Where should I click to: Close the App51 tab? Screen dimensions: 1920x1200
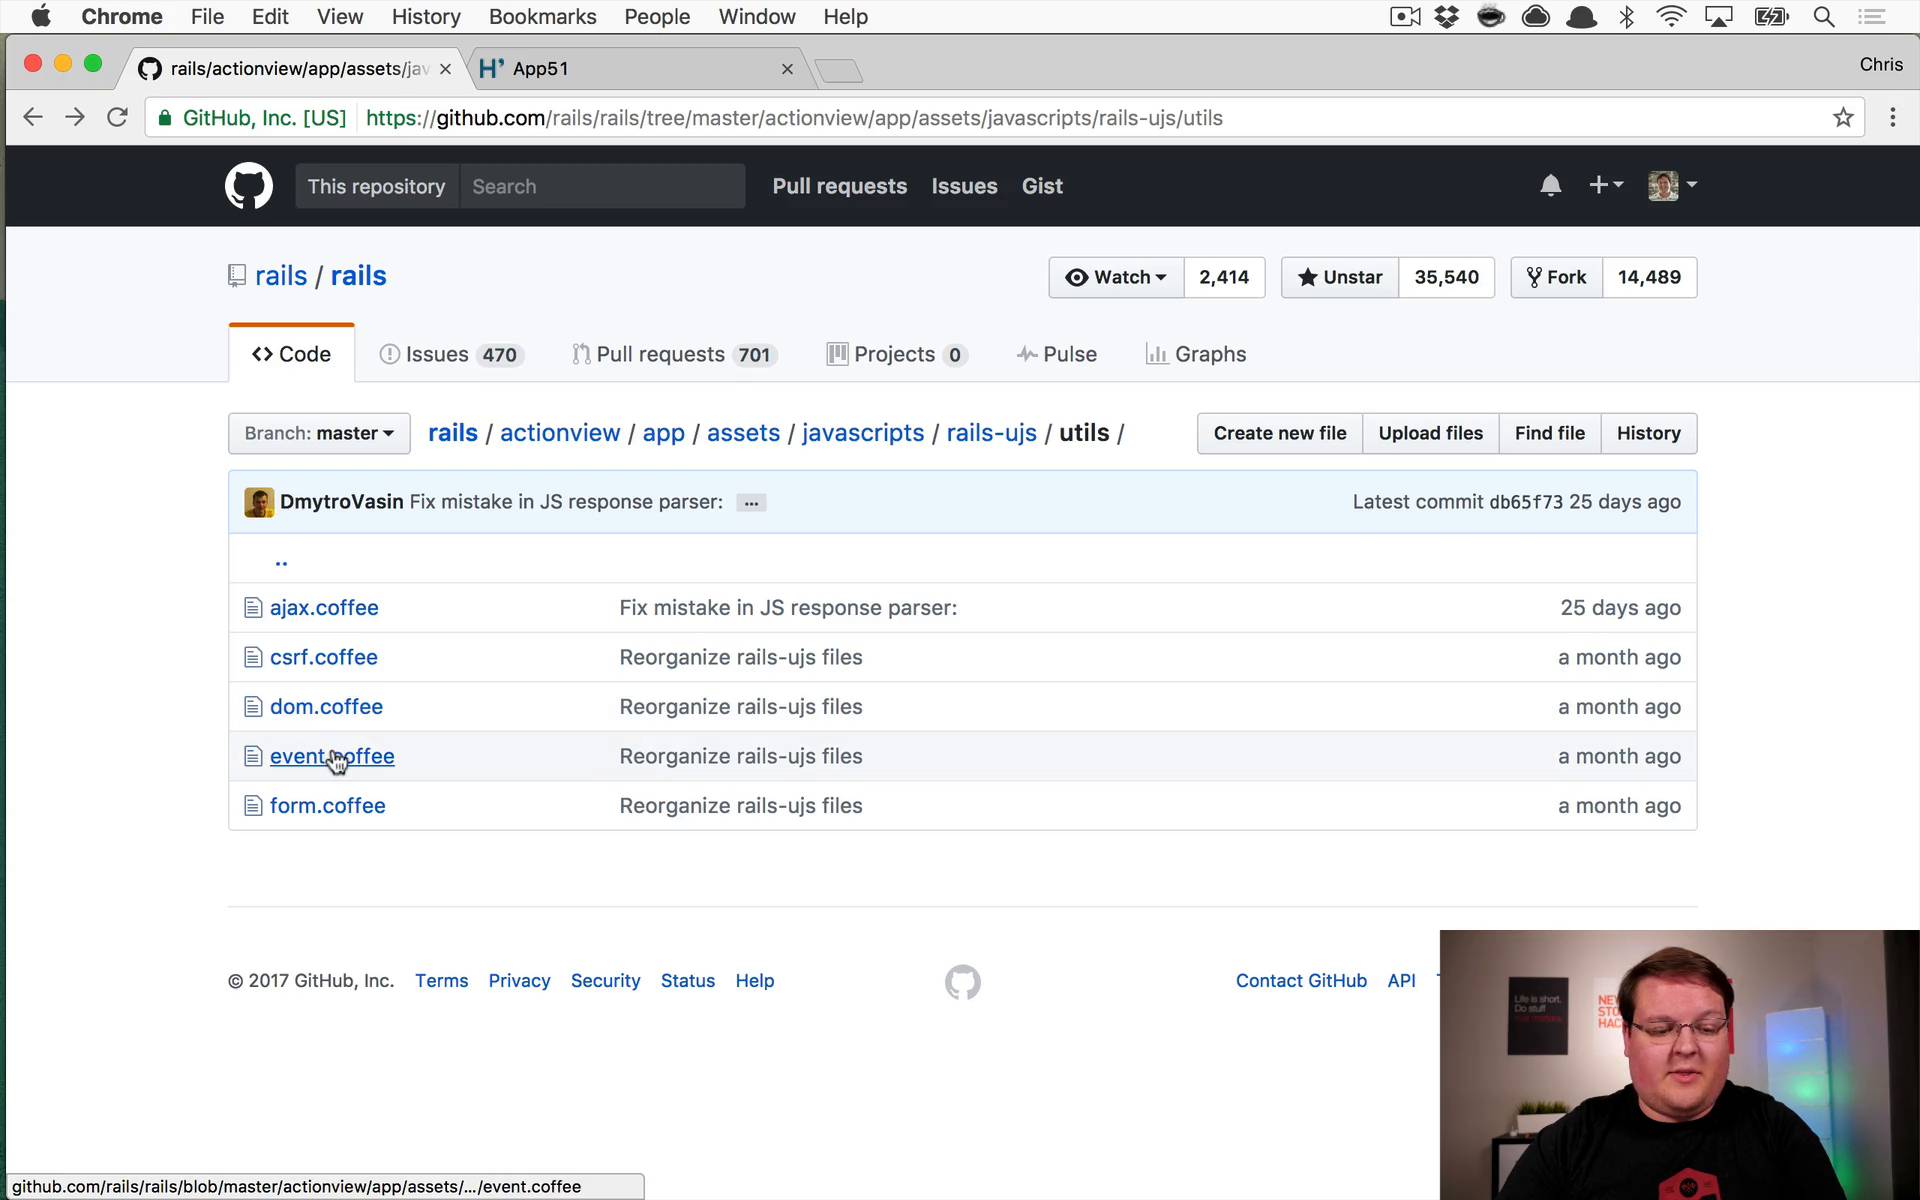(x=787, y=69)
